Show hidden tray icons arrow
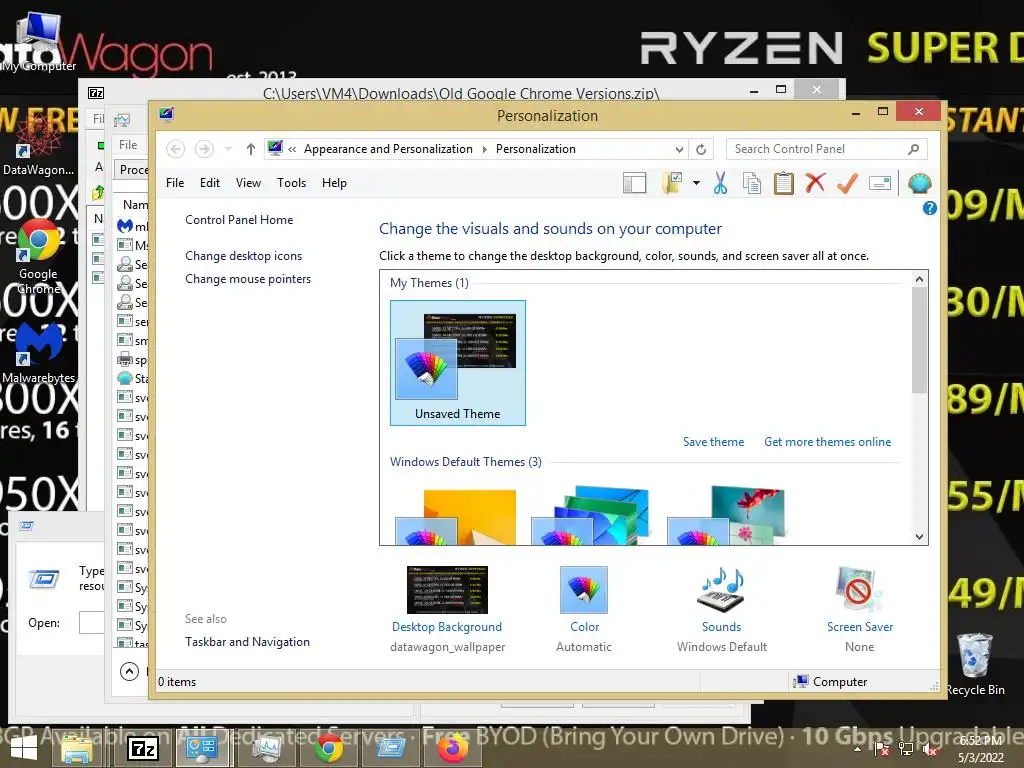1024x768 pixels. (857, 749)
